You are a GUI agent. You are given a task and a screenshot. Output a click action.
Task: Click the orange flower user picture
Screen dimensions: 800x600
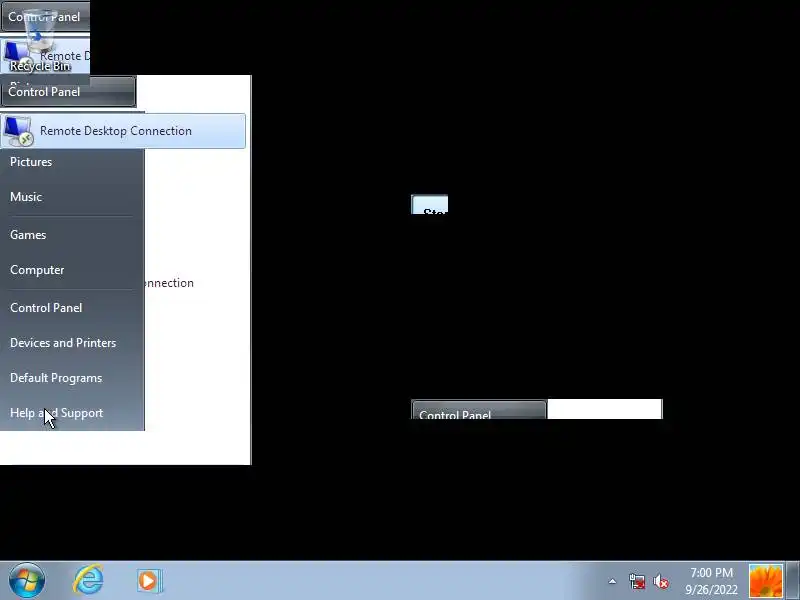pos(765,581)
